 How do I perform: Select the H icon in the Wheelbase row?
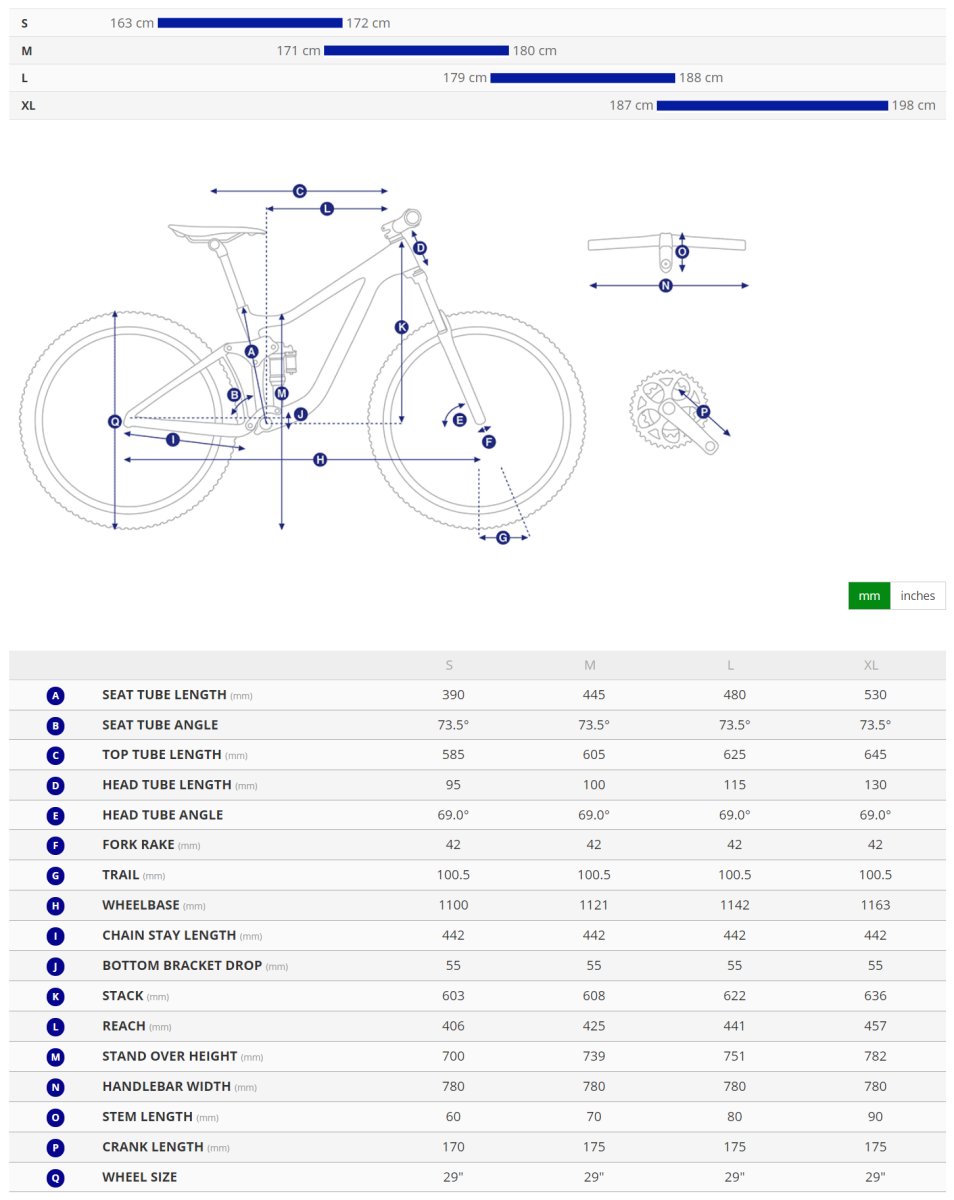click(56, 906)
